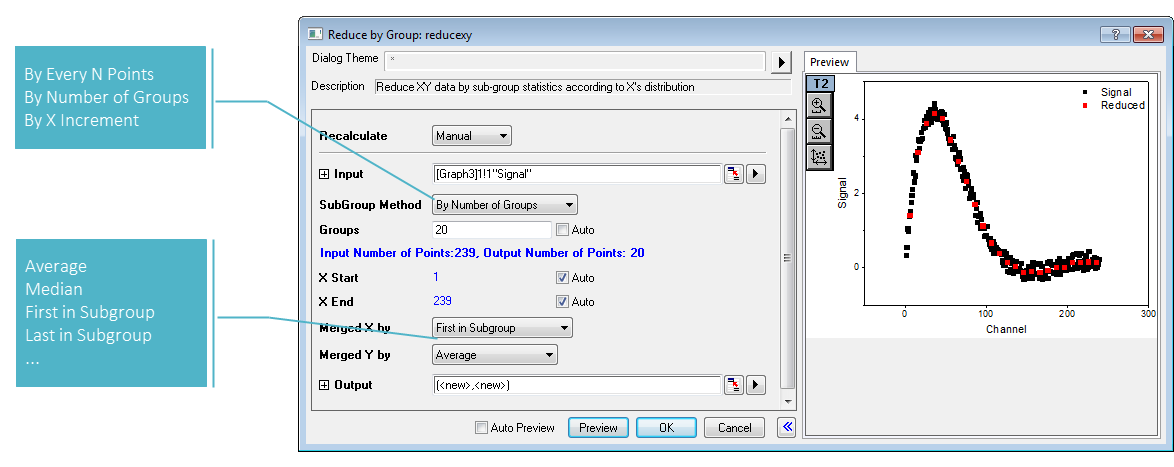Image resolution: width=1174 pixels, height=467 pixels.
Task: Open Dialog Theme flyout arrow button
Action: click(781, 62)
